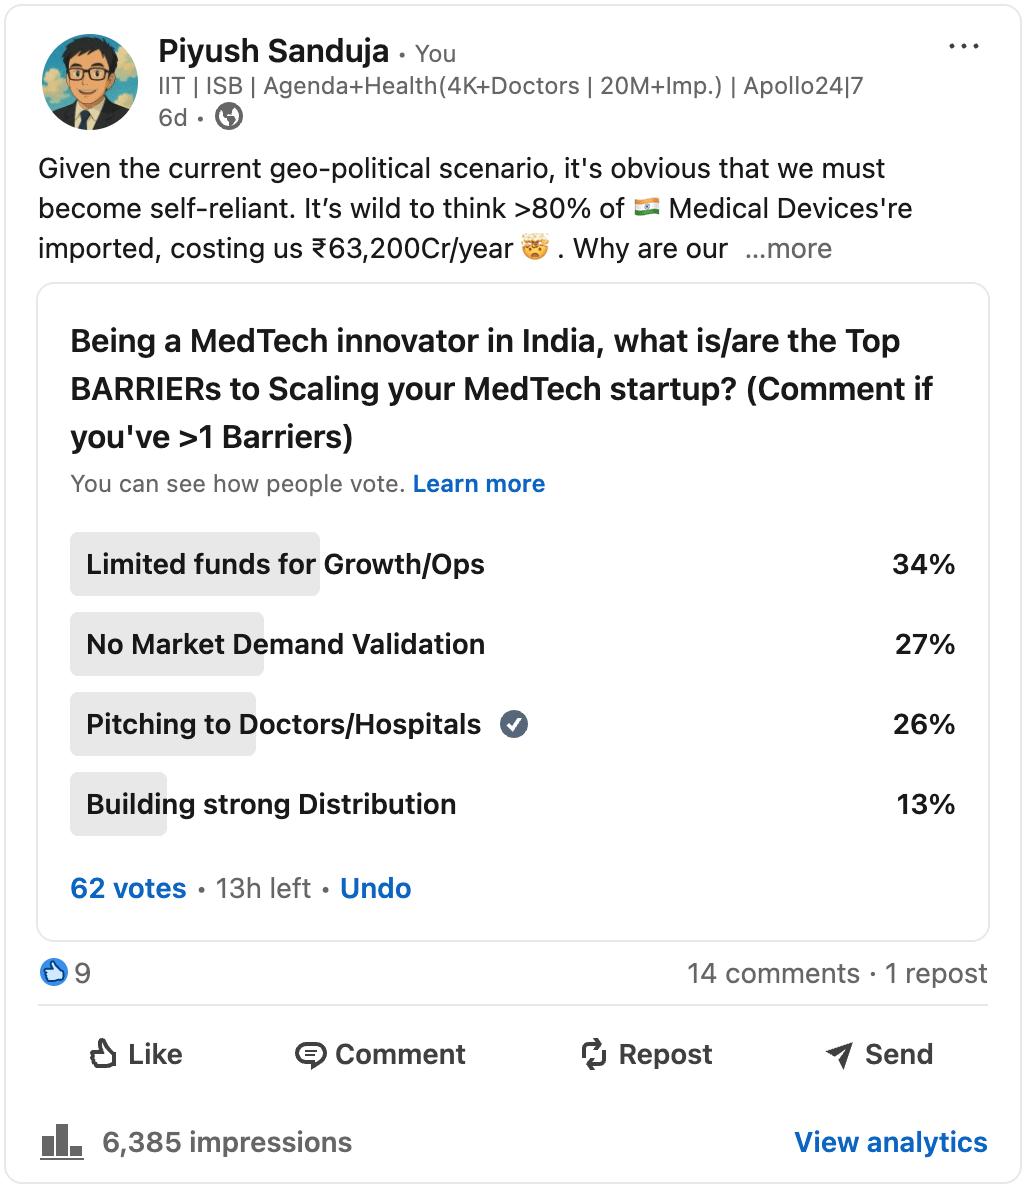The image size is (1026, 1188).
Task: View the '62 votes' voter list
Action: [128, 888]
